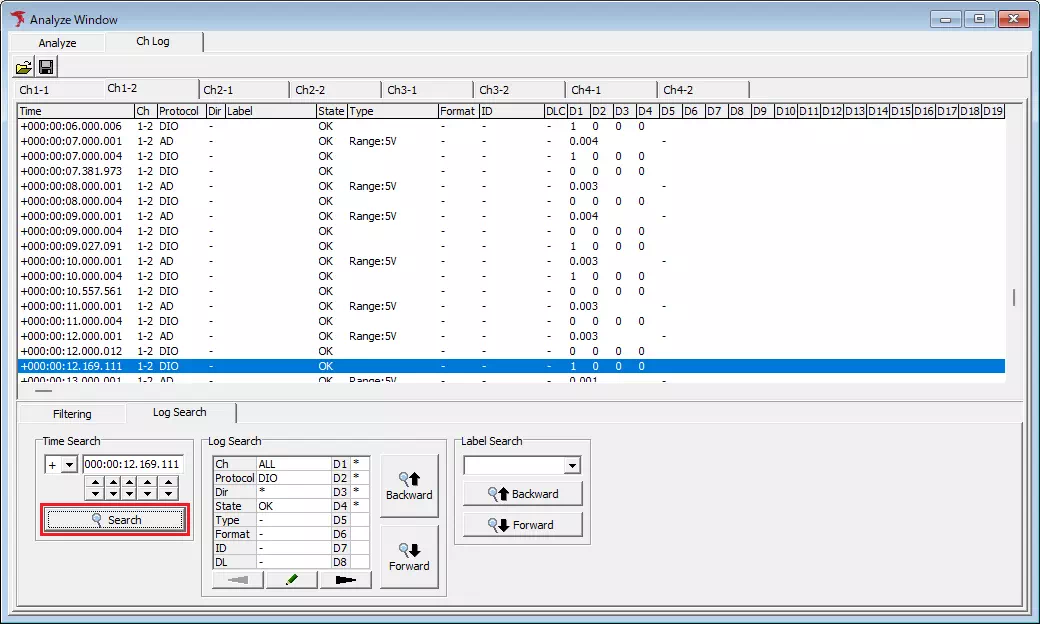Open the Label Search dropdown list
The width and height of the screenshot is (1040, 624).
[x=571, y=465]
